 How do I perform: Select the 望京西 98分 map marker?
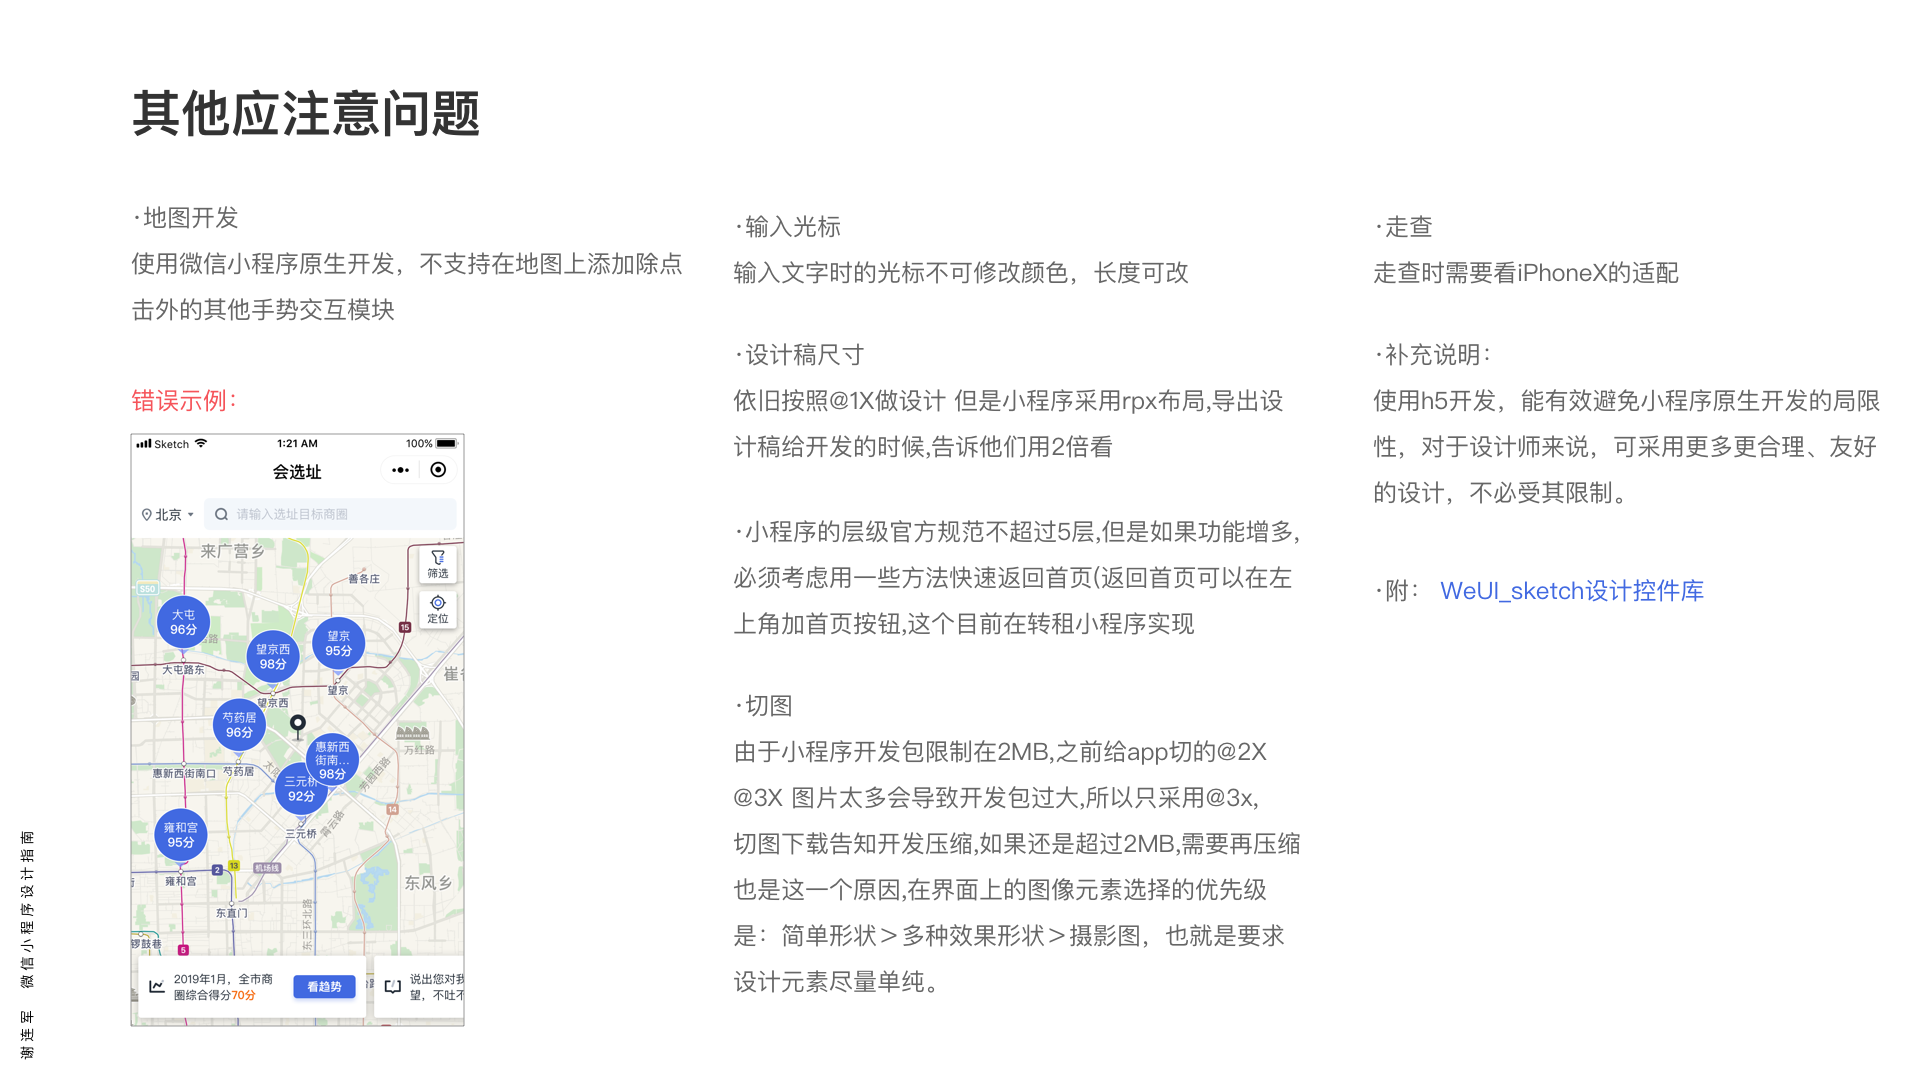(x=273, y=657)
